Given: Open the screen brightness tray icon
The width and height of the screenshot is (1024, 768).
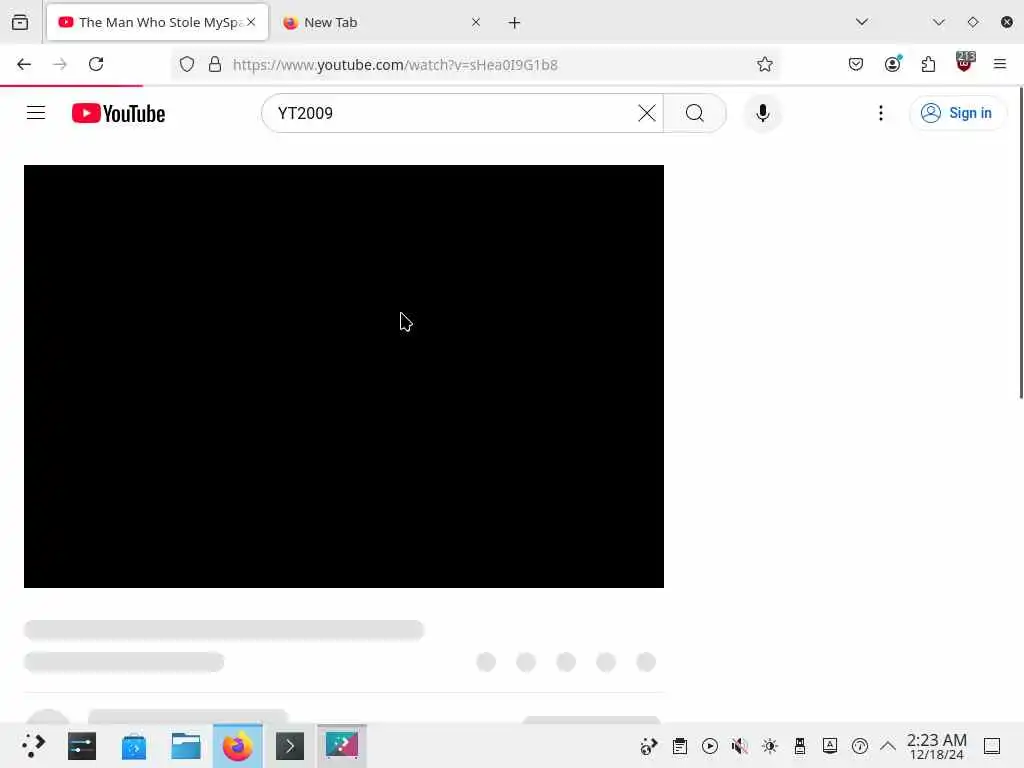Looking at the screenshot, I should [x=770, y=746].
